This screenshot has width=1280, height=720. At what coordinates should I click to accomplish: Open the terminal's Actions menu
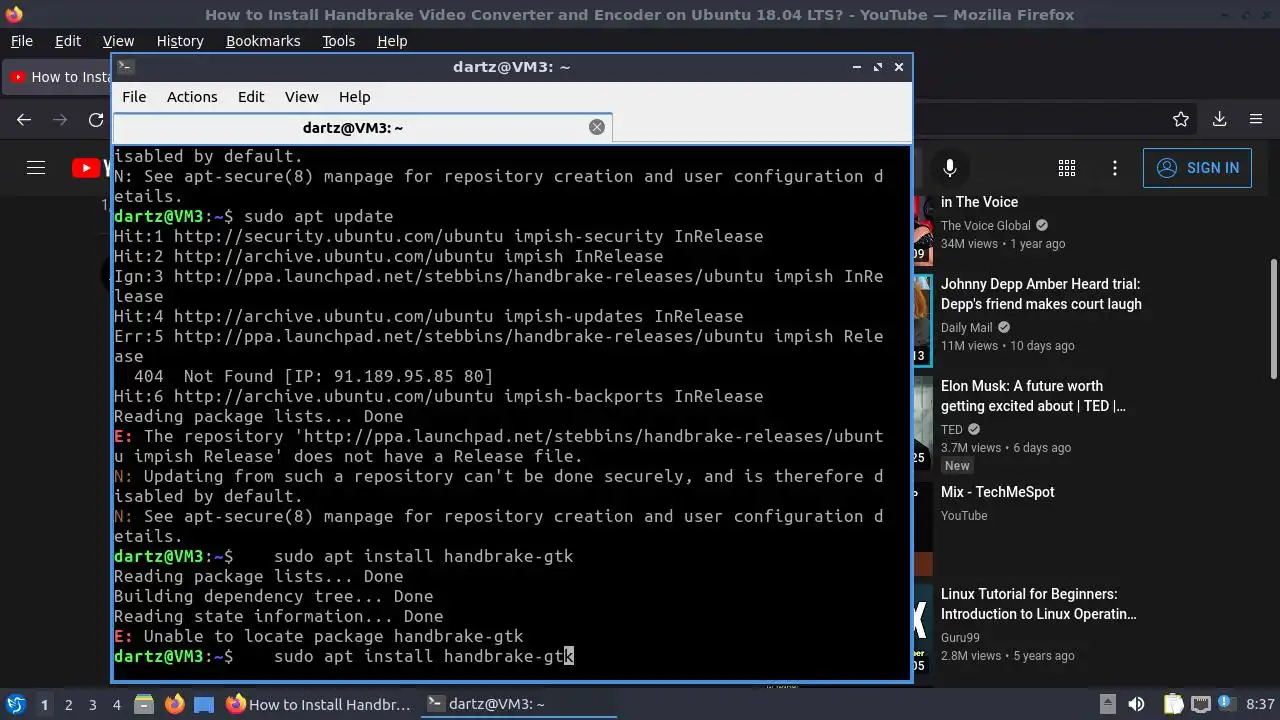[192, 97]
